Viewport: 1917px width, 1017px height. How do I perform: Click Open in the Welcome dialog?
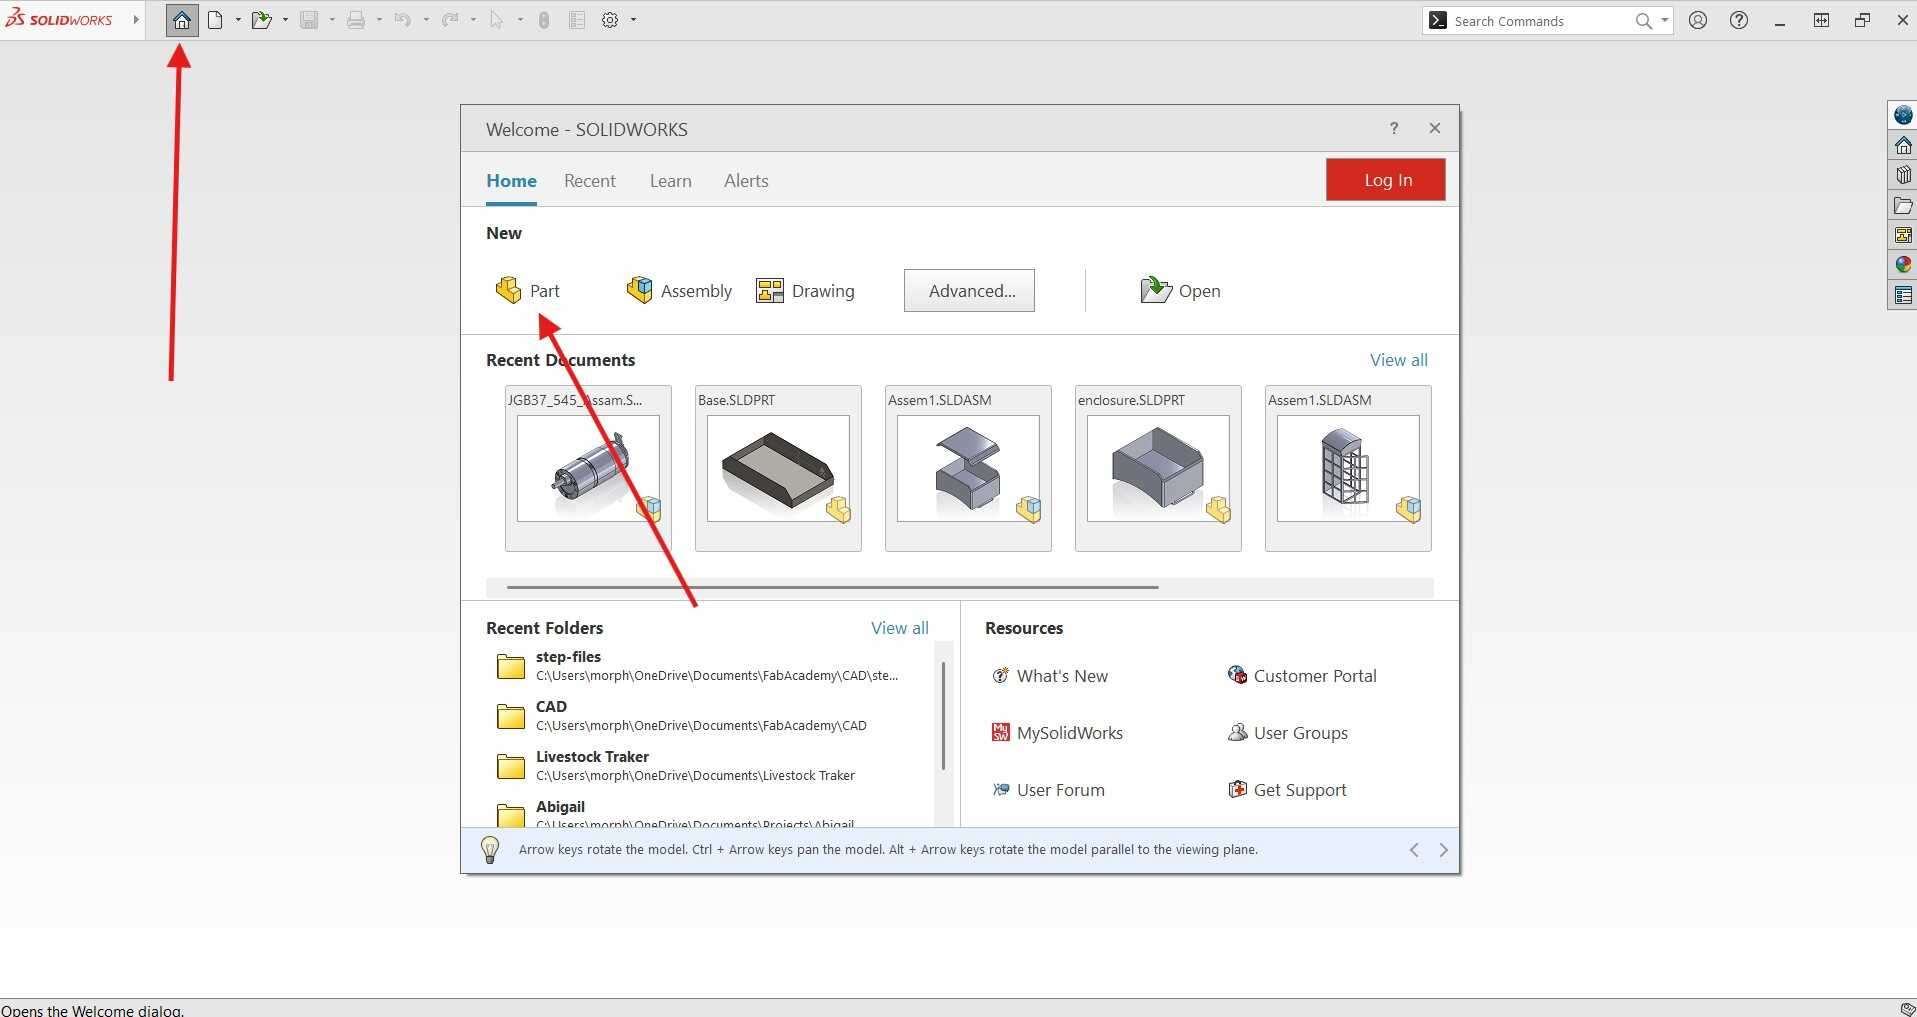click(1180, 291)
